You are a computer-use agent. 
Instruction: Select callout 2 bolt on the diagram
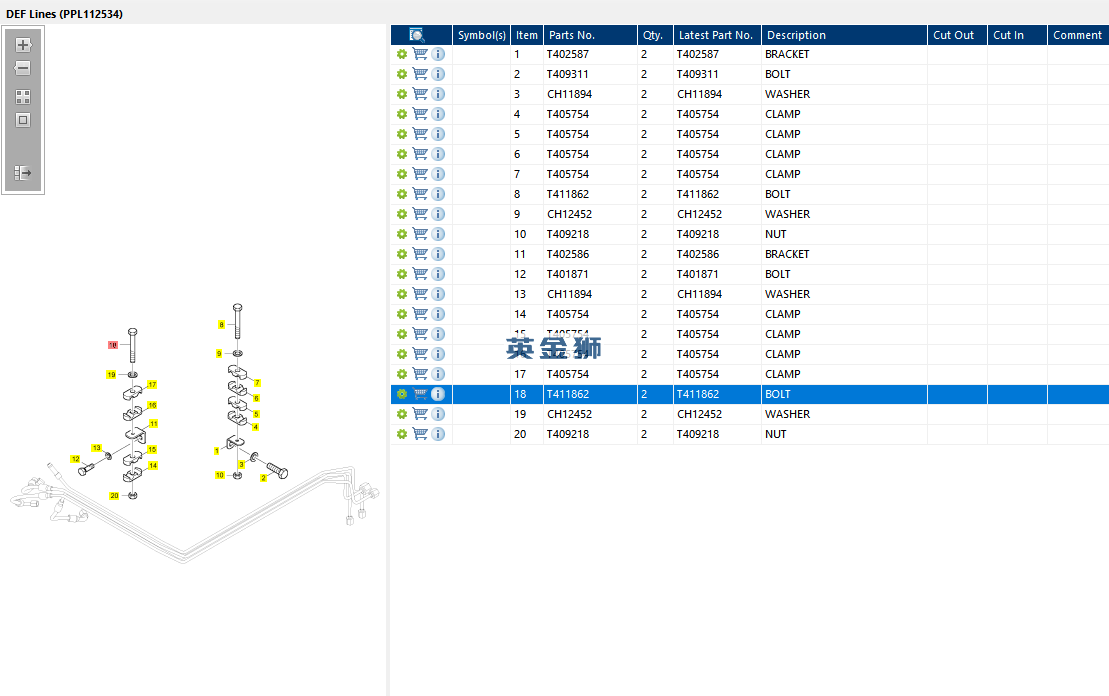[x=263, y=478]
